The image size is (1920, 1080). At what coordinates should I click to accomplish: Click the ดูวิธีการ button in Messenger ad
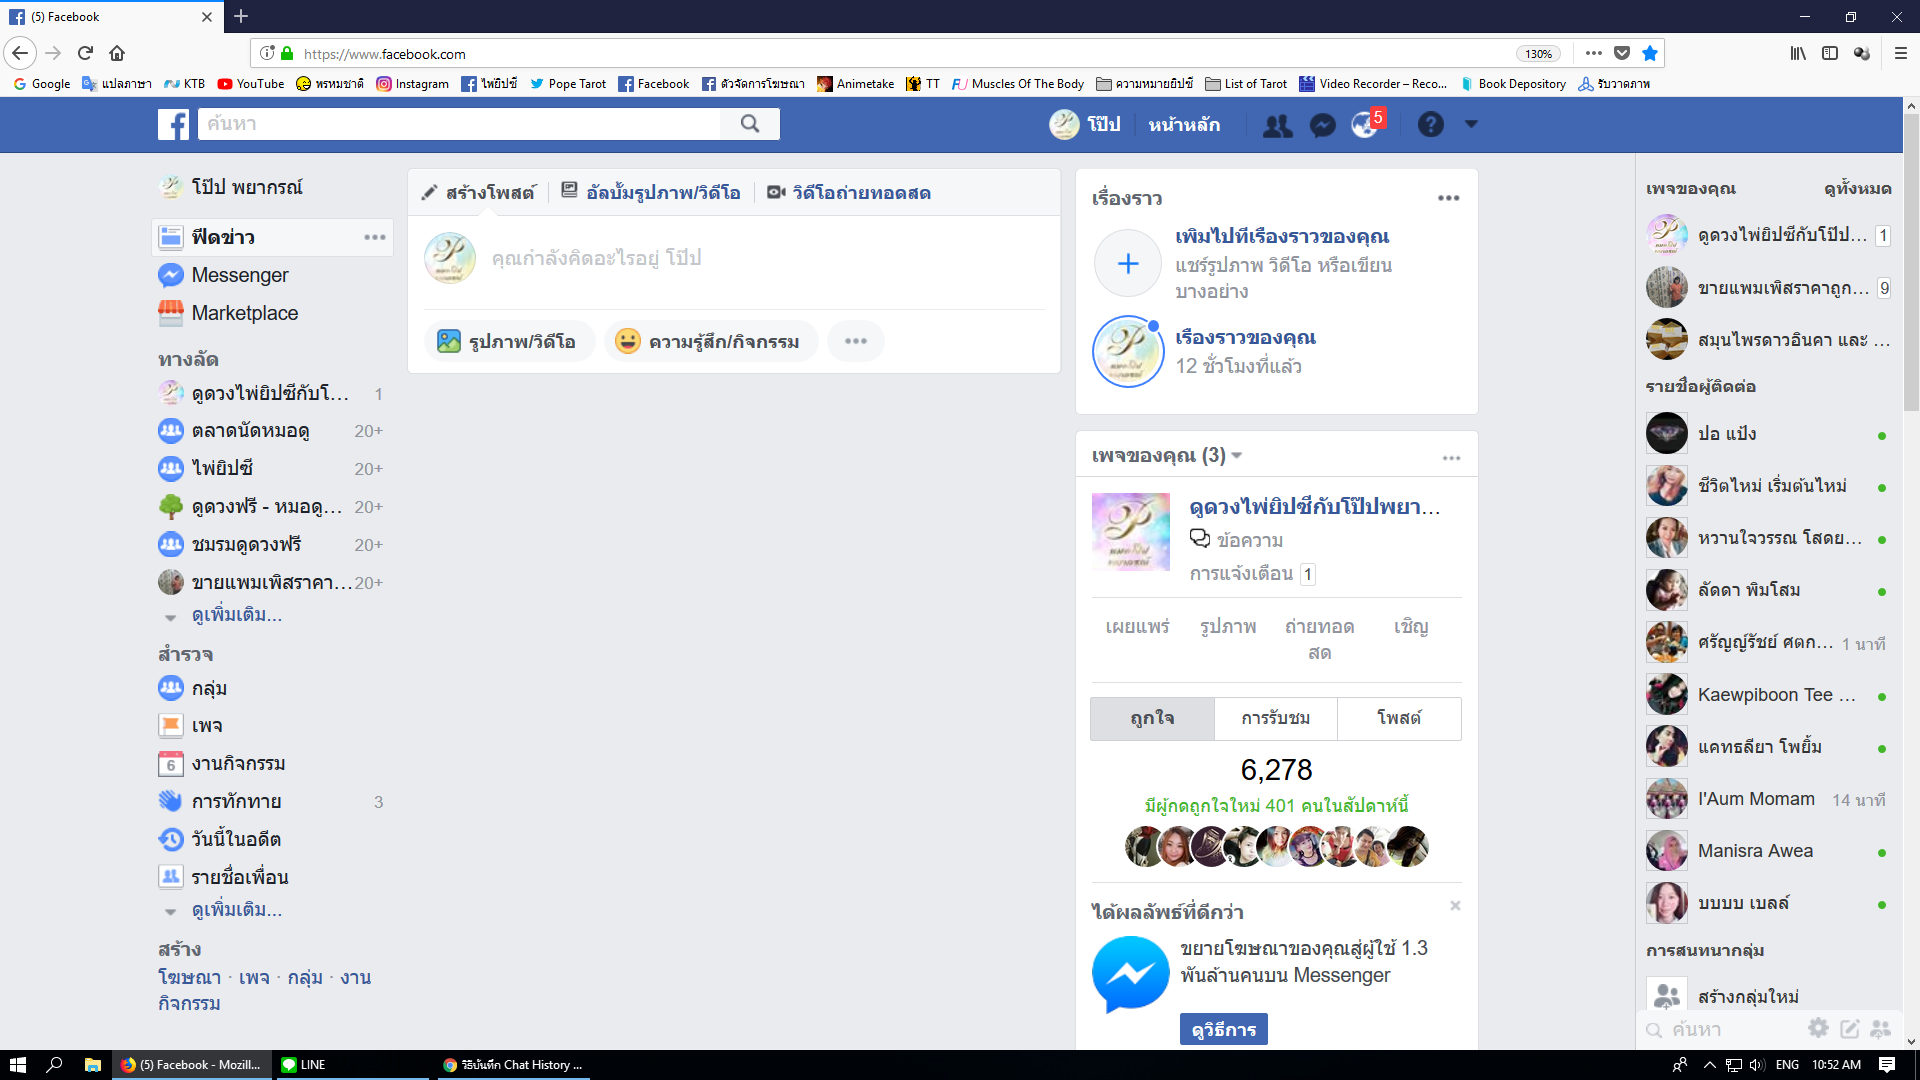click(x=1224, y=1029)
